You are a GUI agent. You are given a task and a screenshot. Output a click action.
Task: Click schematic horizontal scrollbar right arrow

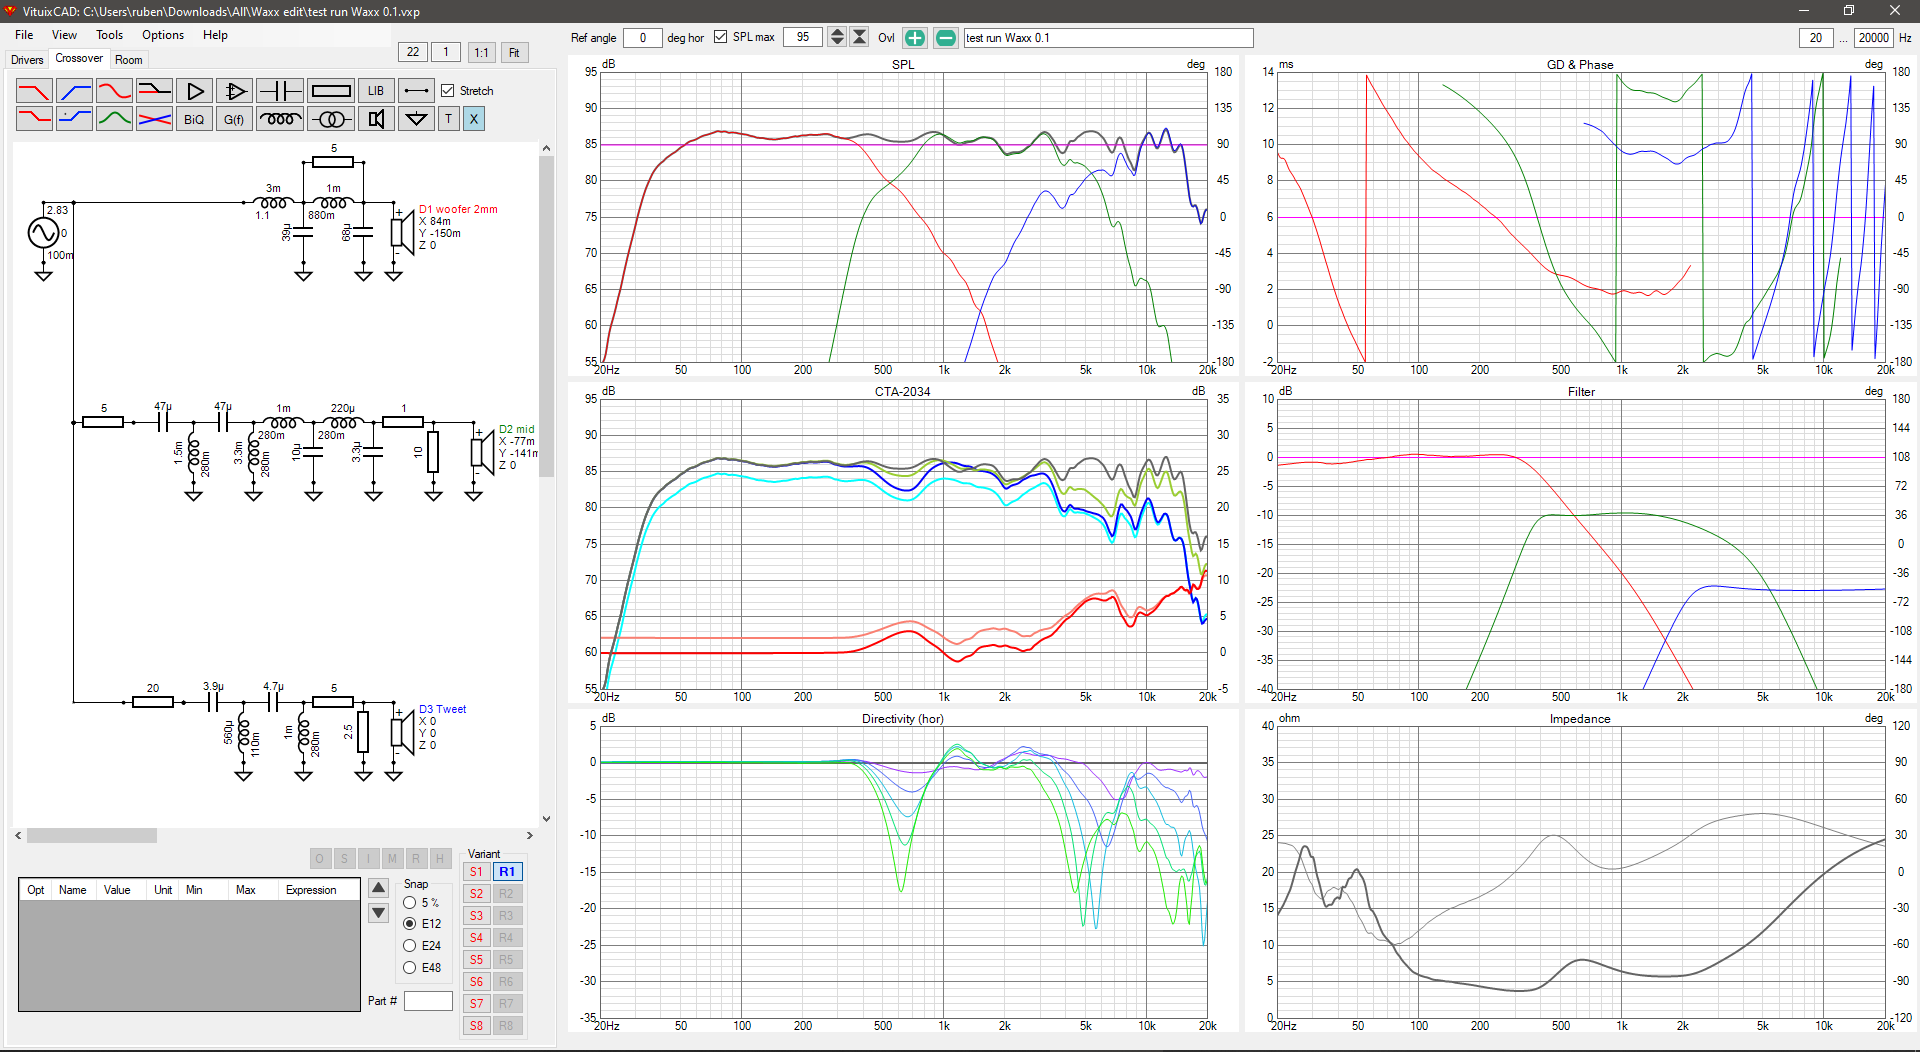[x=530, y=836]
